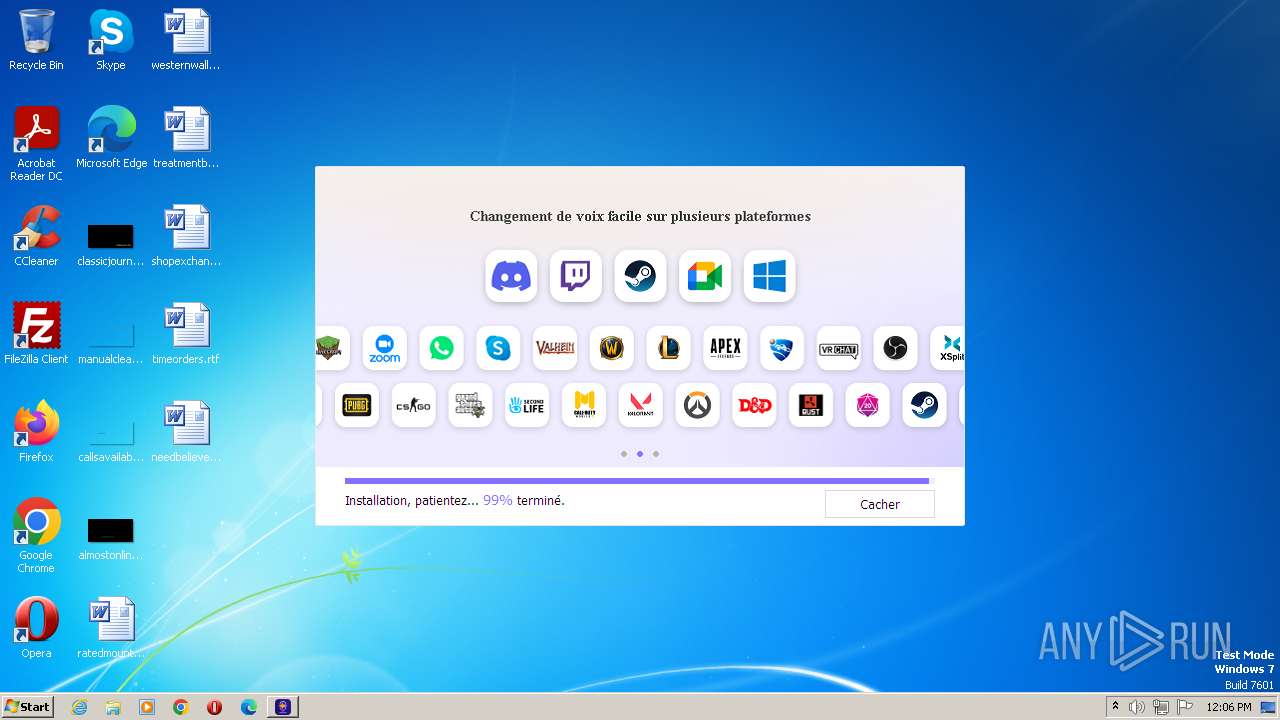
Task: Click the XSplit icon
Action: pyautogui.click(x=949, y=348)
